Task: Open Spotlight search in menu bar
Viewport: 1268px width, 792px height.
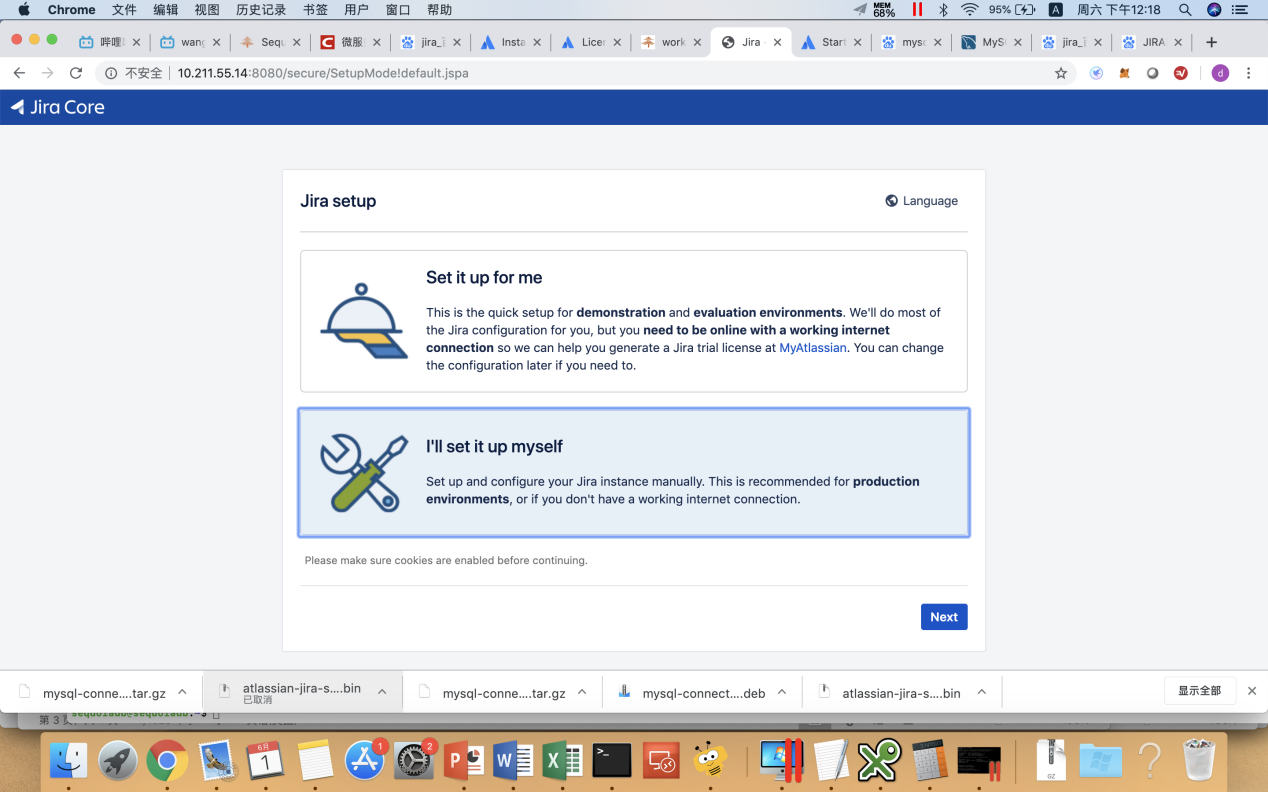Action: [1185, 10]
